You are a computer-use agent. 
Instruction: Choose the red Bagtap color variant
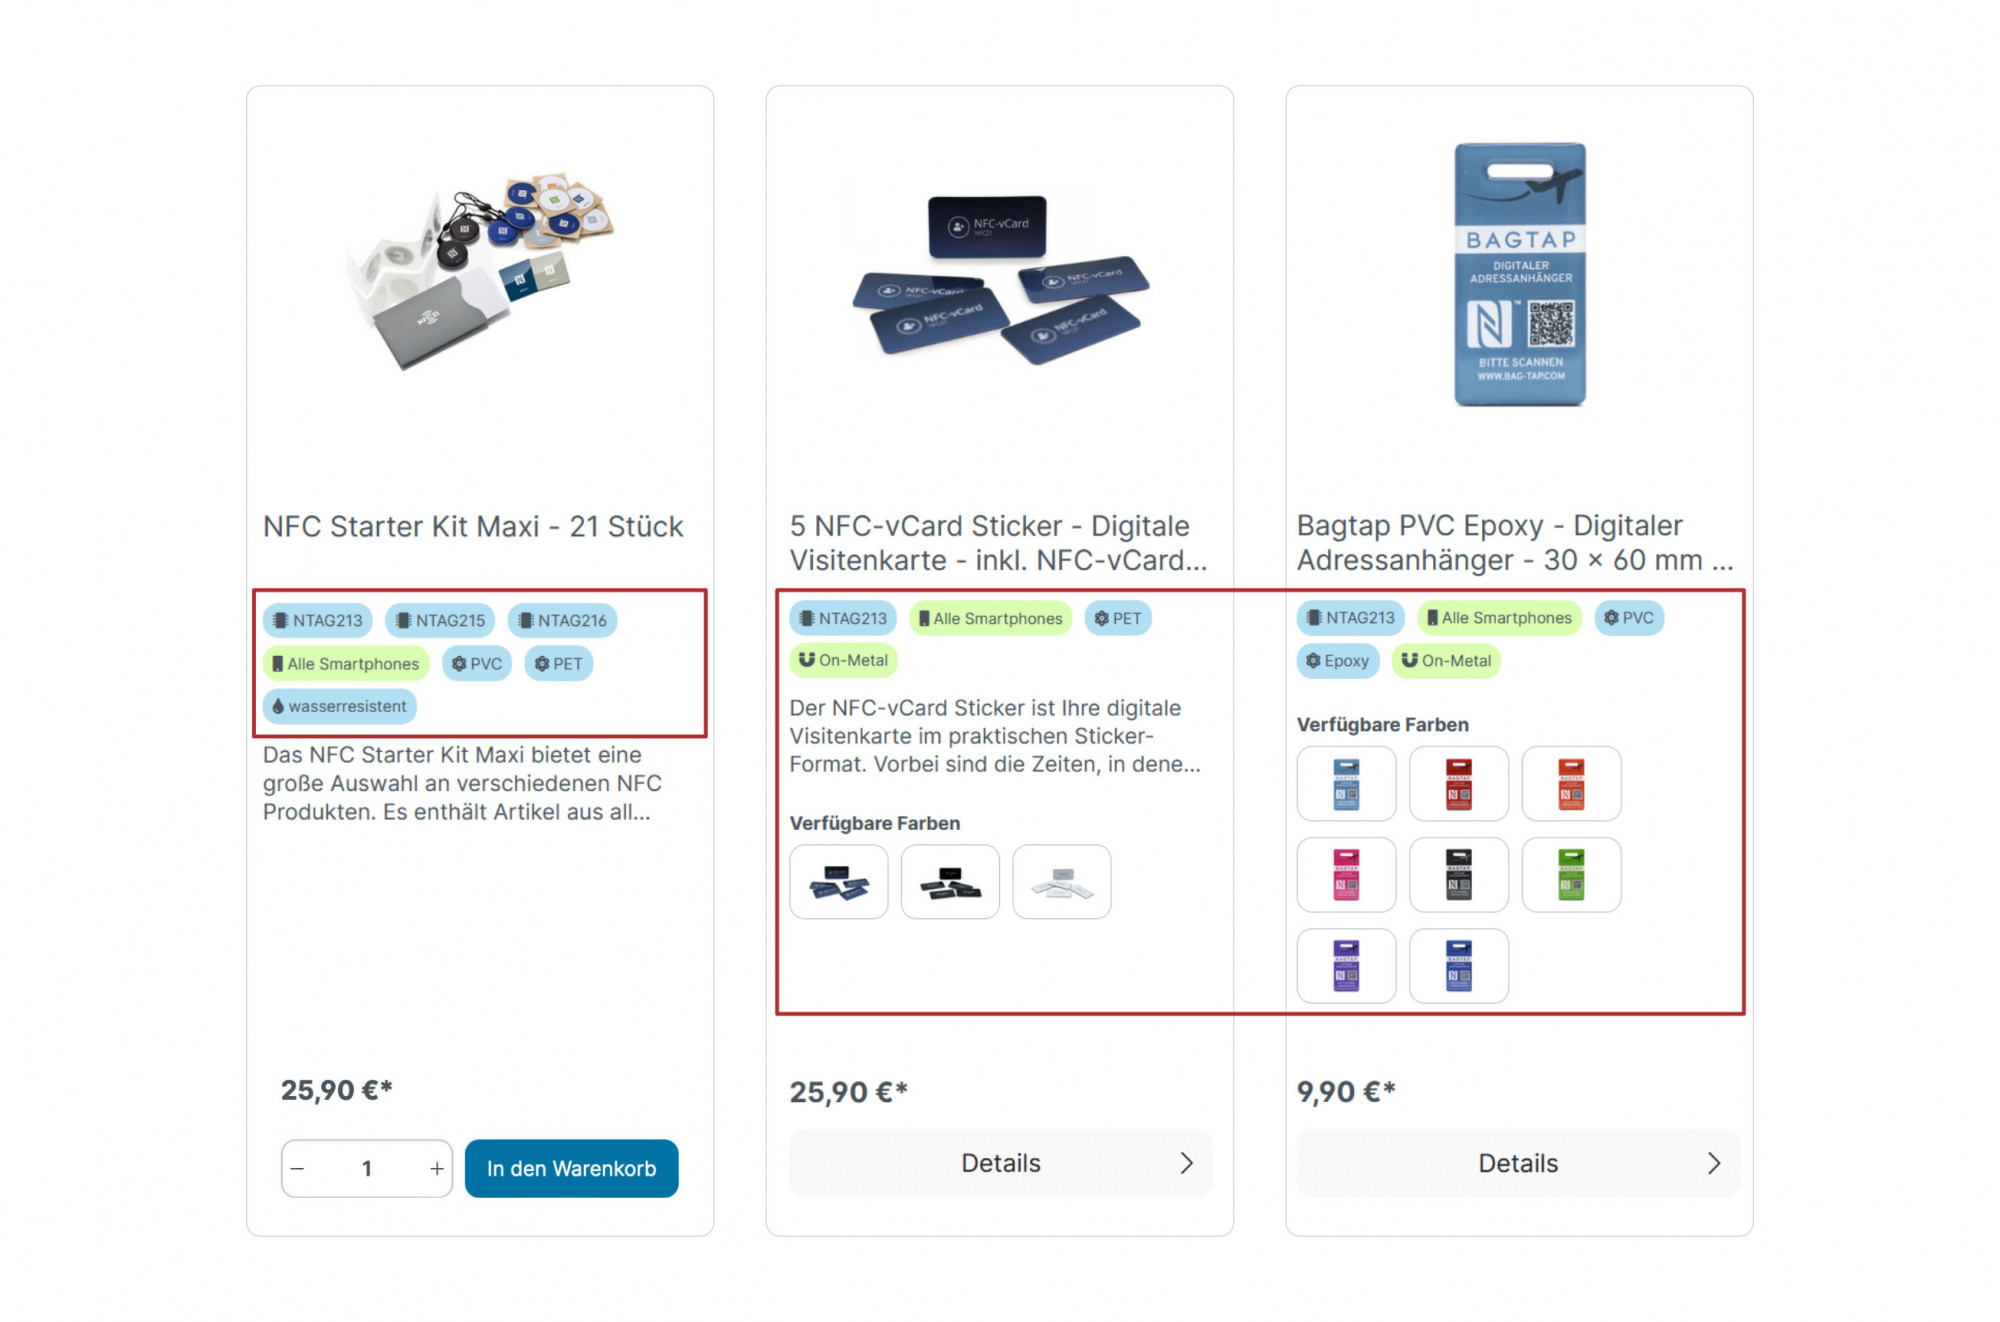(1458, 784)
